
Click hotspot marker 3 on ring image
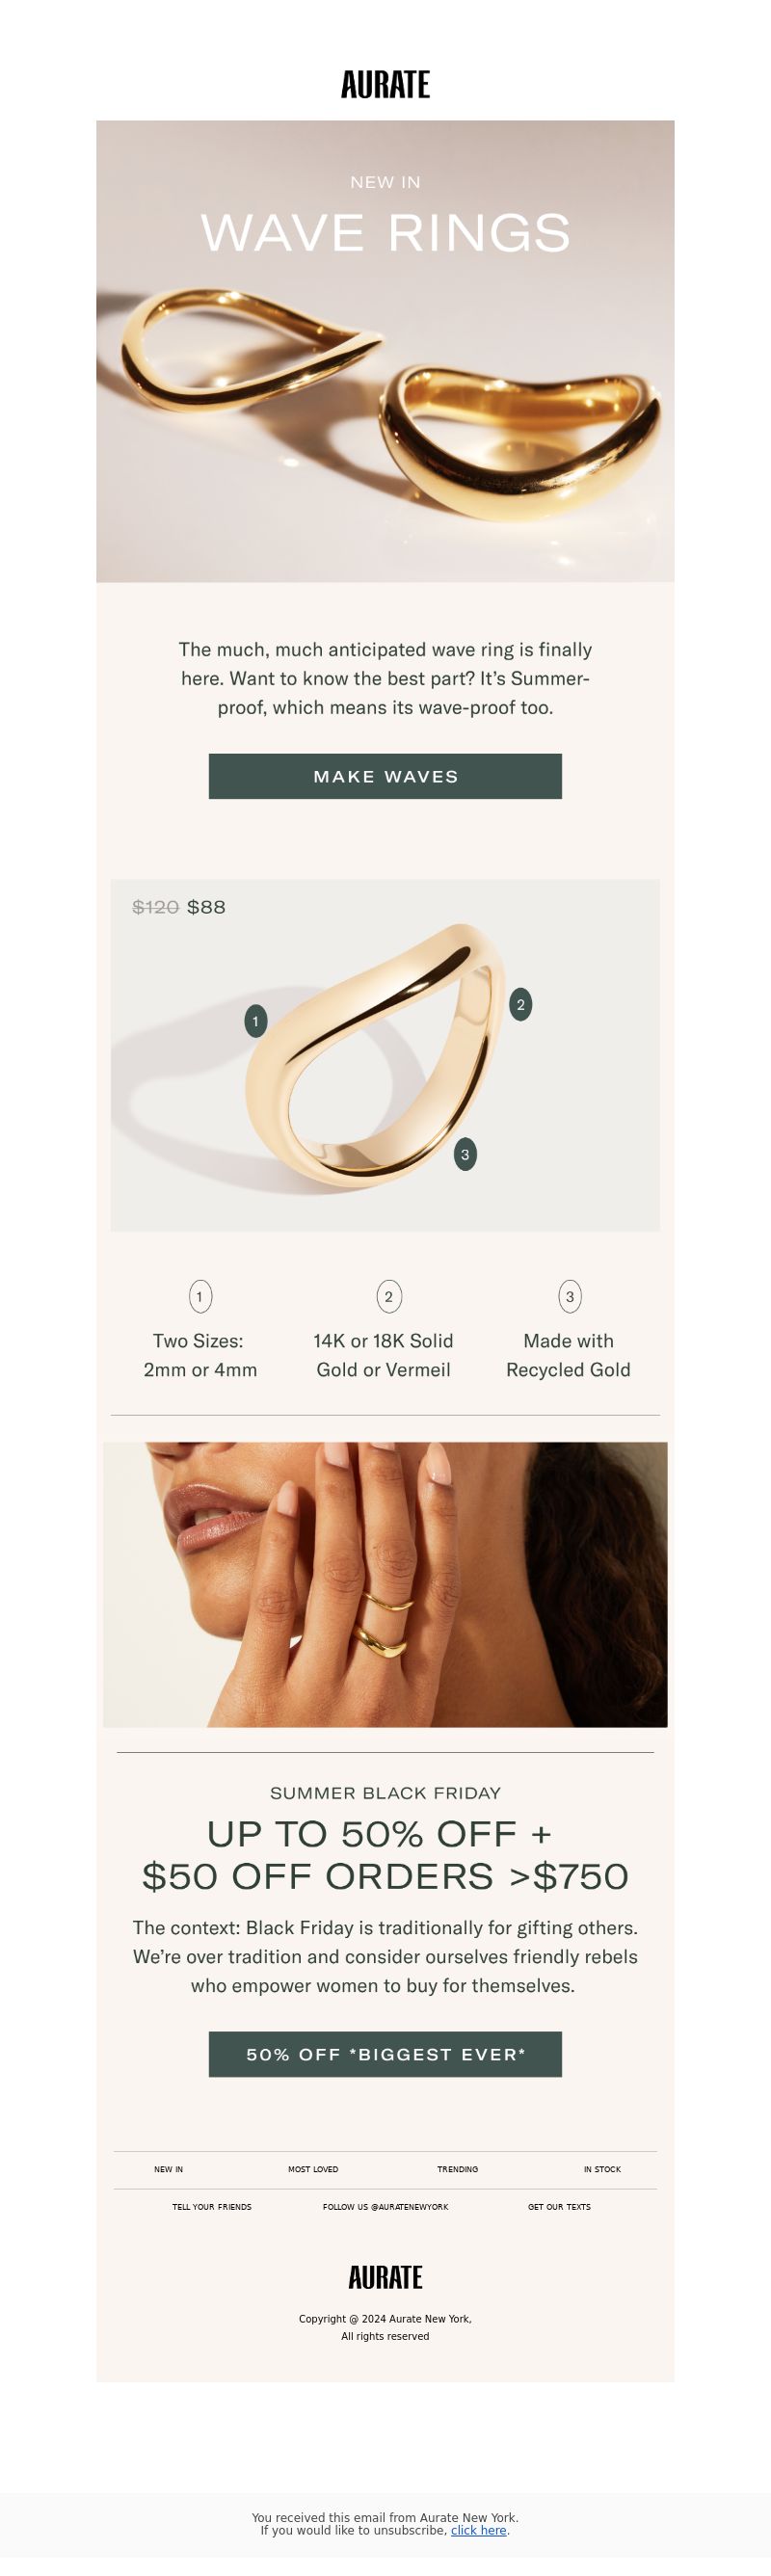pyautogui.click(x=465, y=1155)
